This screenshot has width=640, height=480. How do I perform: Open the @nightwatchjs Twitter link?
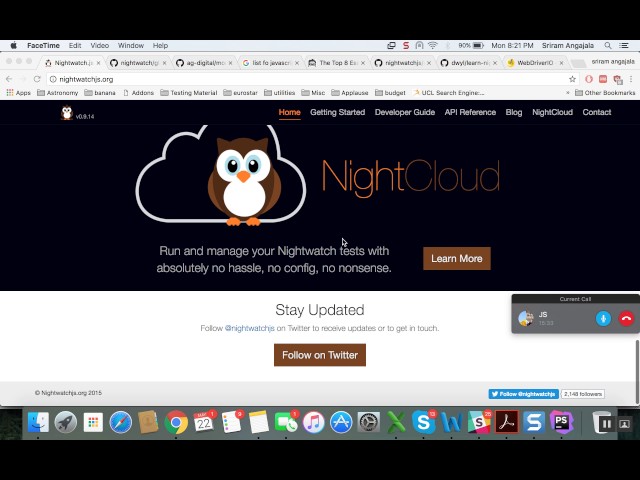click(249, 328)
